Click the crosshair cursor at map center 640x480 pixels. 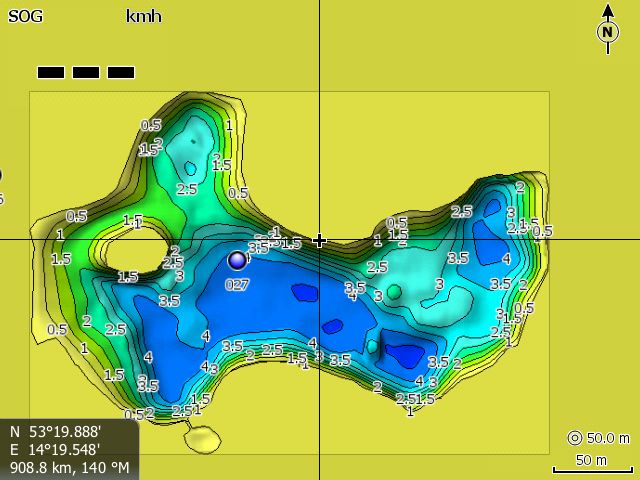[319, 240]
